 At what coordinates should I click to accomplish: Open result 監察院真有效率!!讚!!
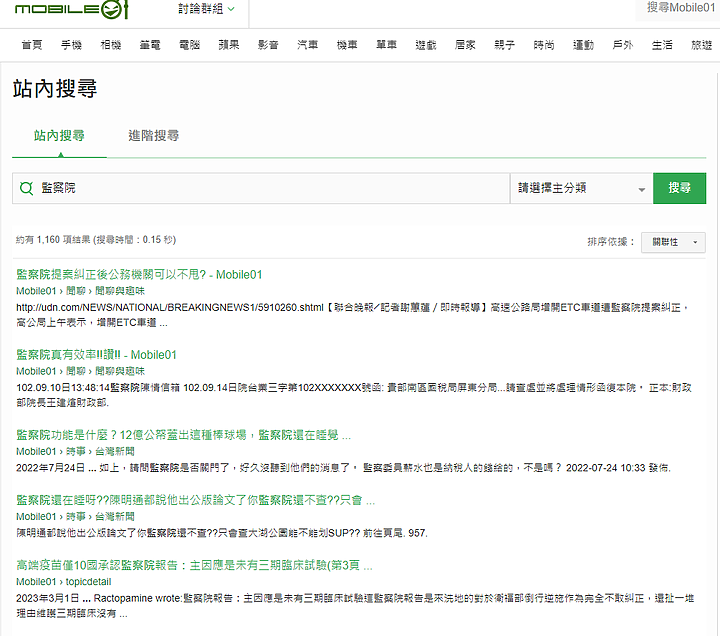[96, 355]
